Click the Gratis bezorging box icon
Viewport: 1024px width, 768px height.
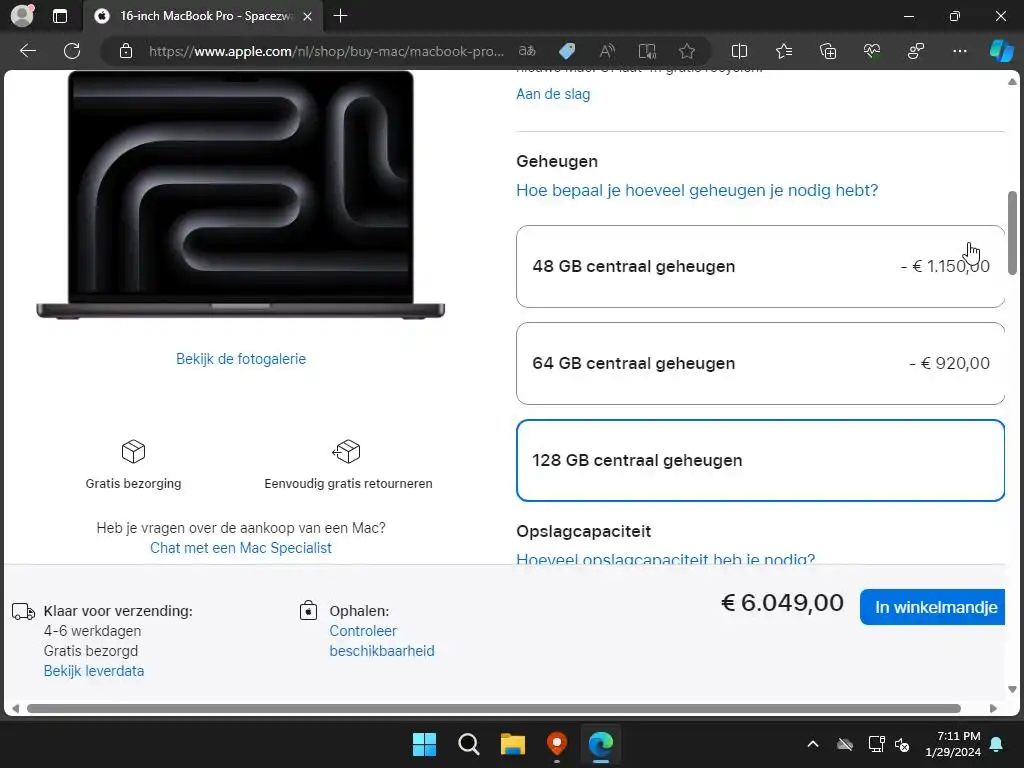coord(133,451)
